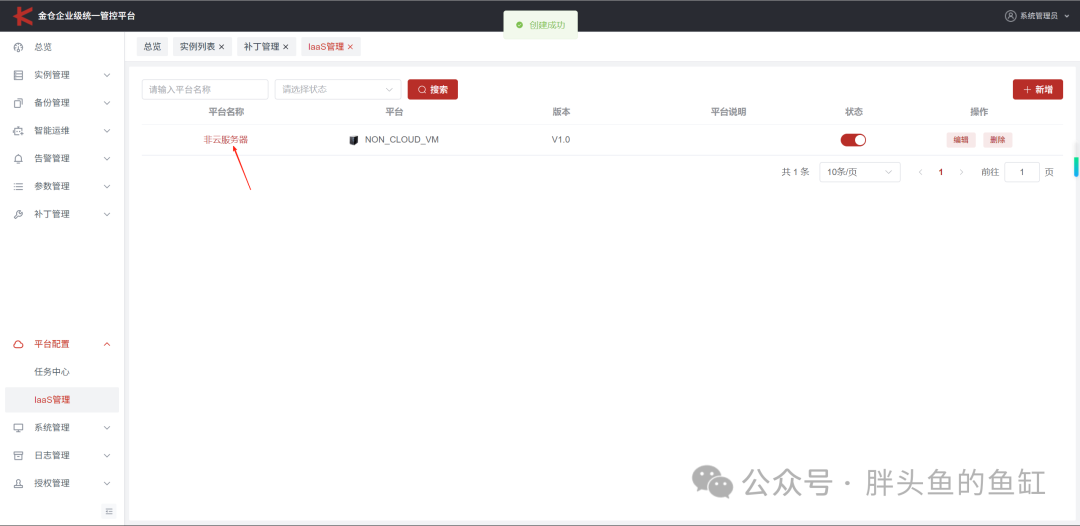The width and height of the screenshot is (1080, 526).
Task: Click the 平台配置 cloud icon
Action: (x=19, y=344)
